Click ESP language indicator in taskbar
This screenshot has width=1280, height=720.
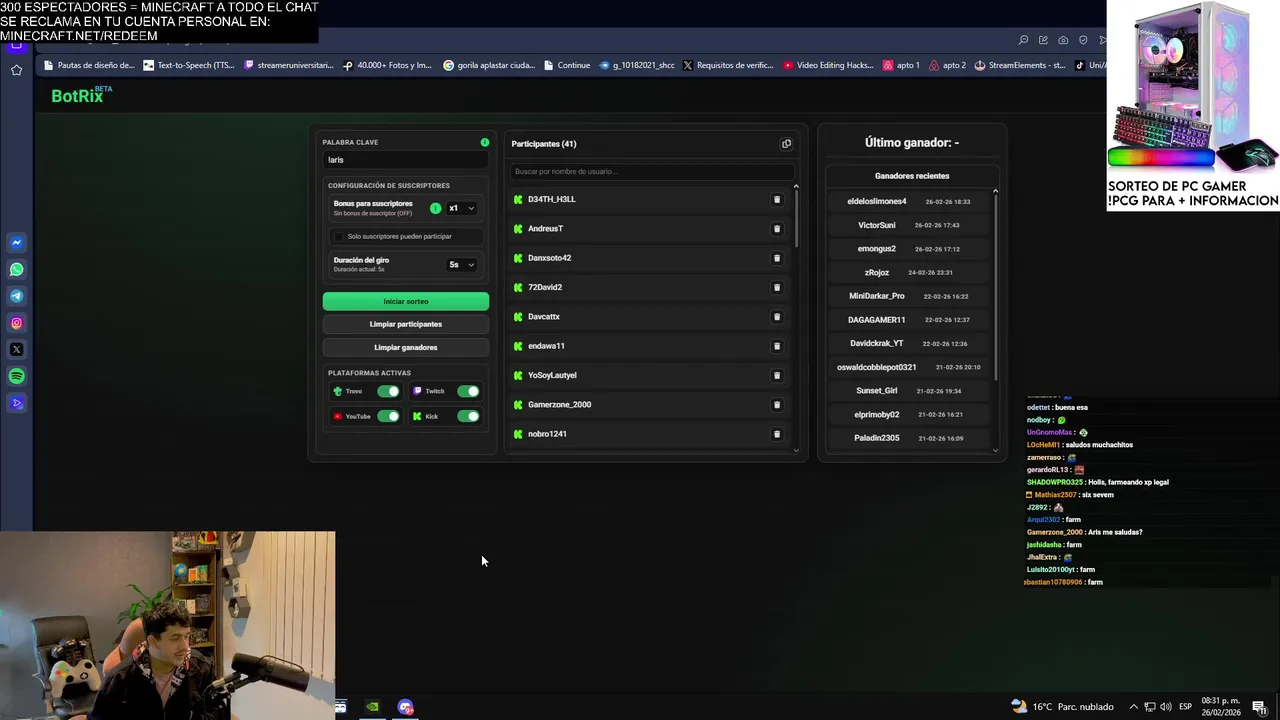pos(1185,707)
